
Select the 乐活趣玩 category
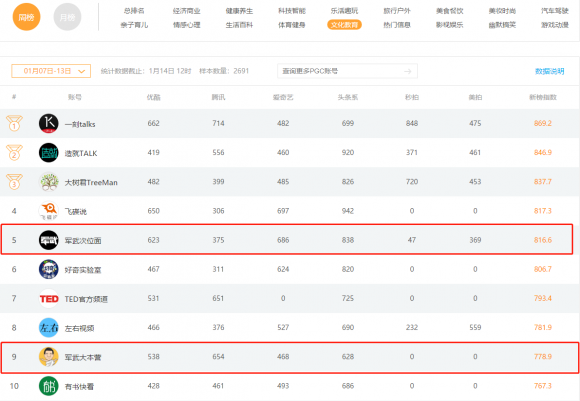pyautogui.click(x=344, y=11)
